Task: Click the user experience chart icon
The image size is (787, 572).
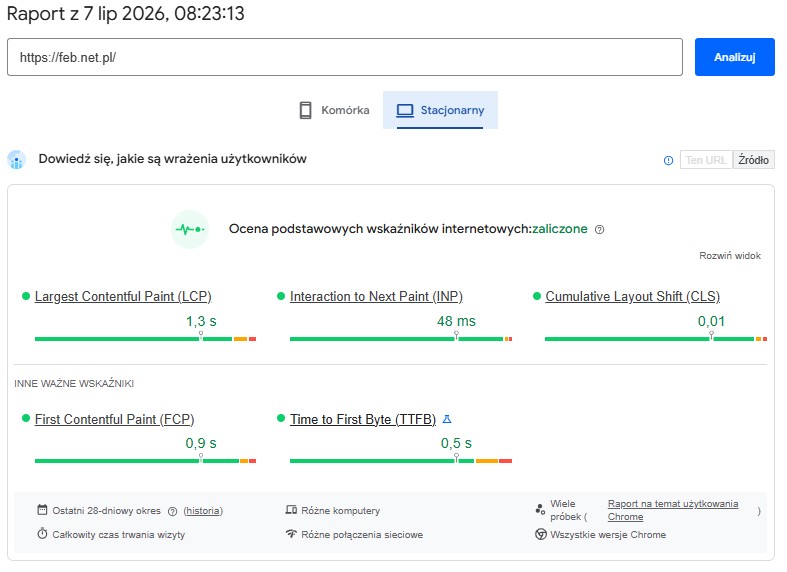Action: 17,160
